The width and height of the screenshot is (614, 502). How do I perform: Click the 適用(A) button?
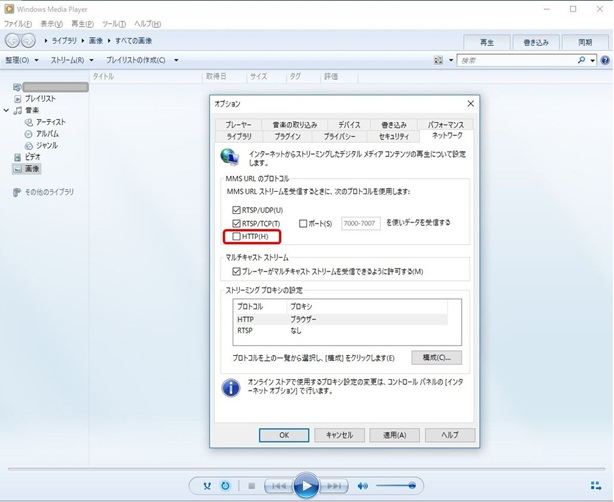click(x=395, y=435)
